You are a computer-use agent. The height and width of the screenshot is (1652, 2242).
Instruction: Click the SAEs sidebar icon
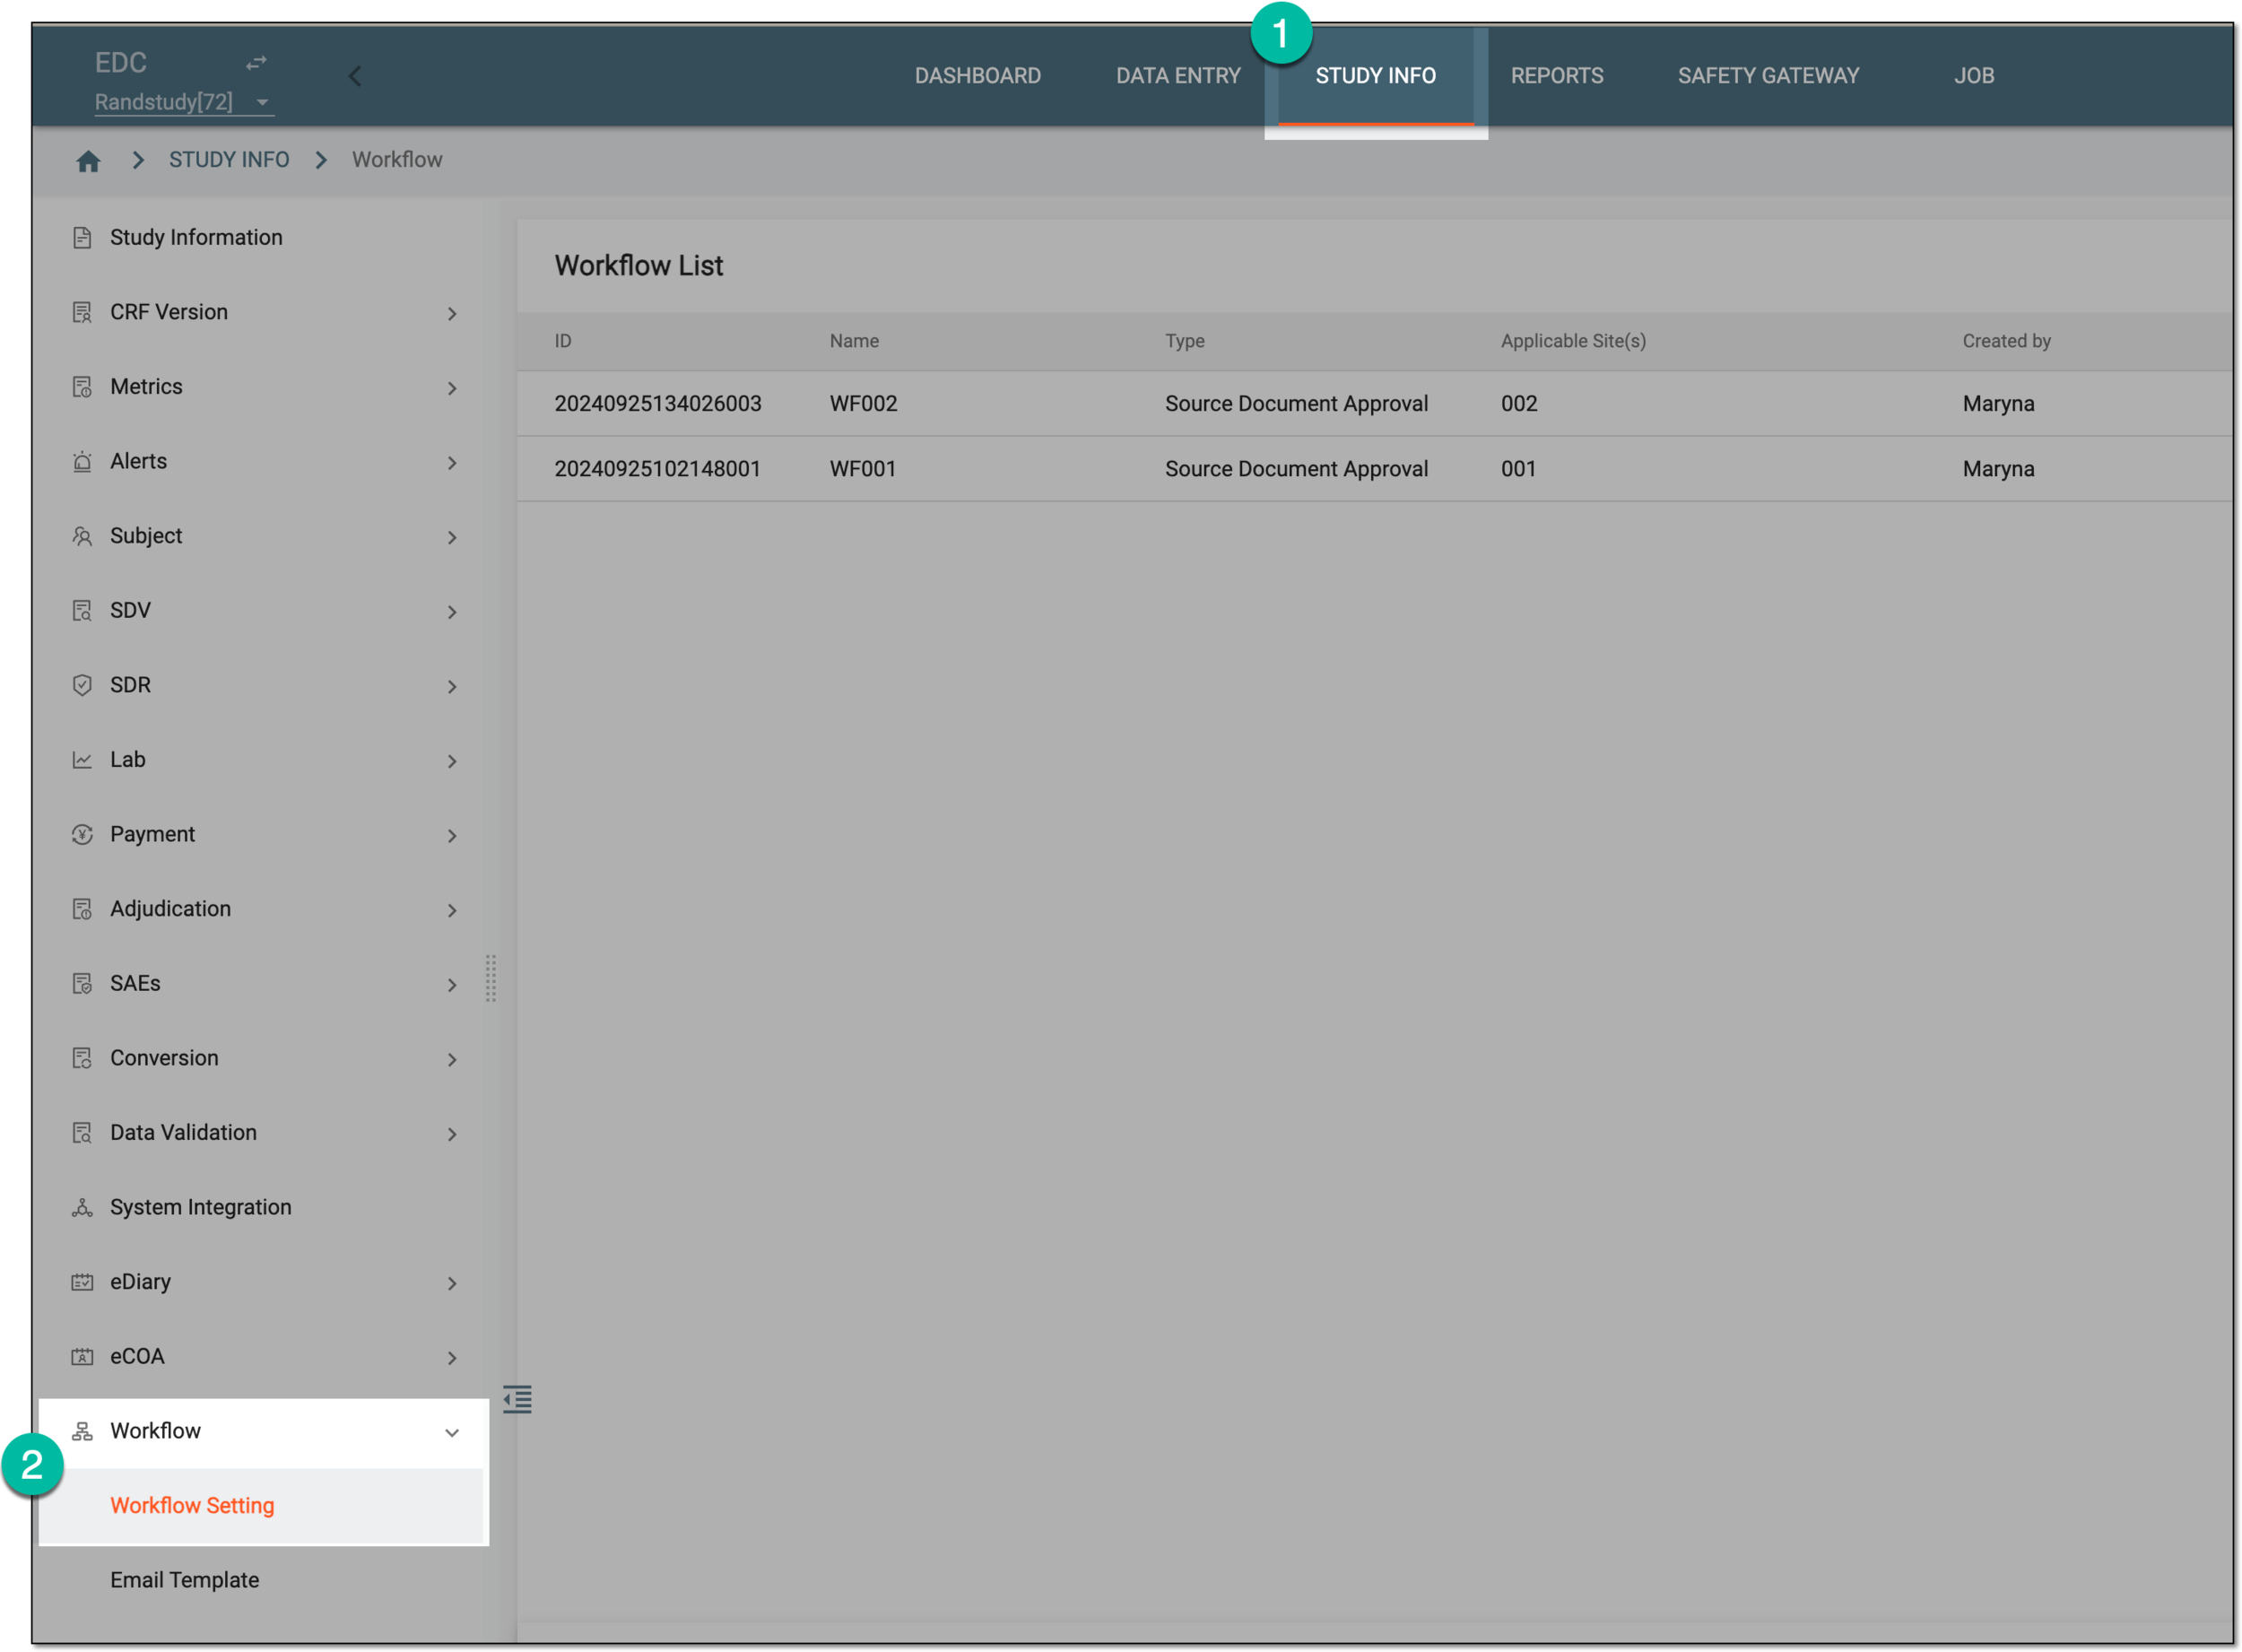point(82,984)
